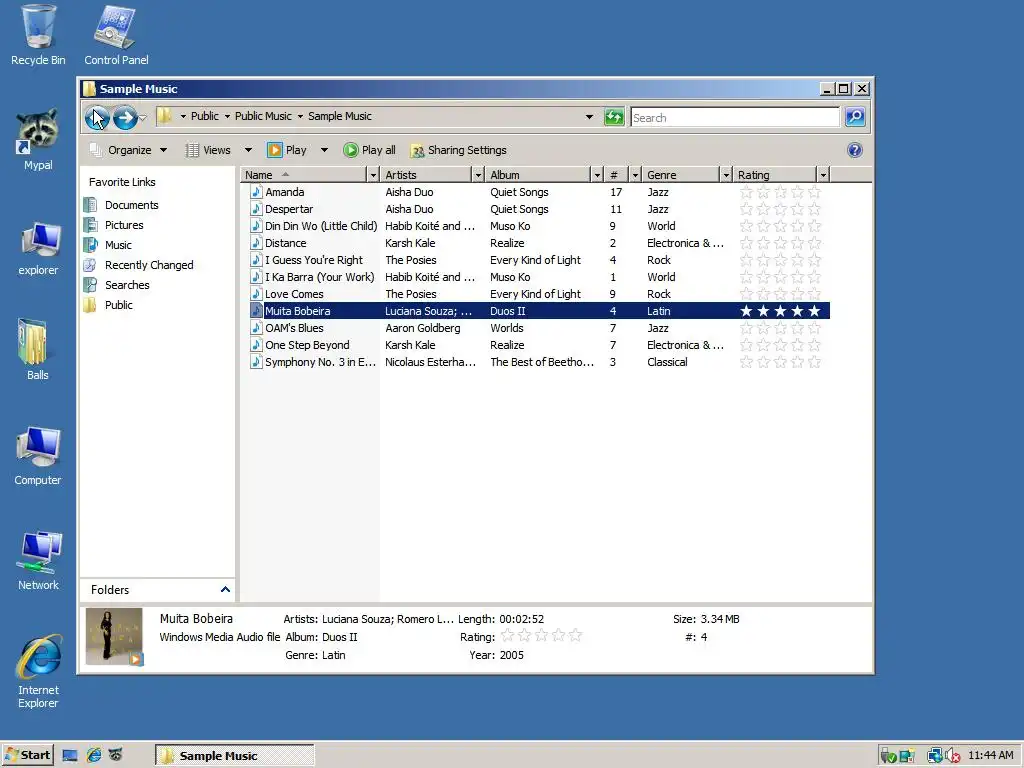
Task: Open the Album column filter dropdown
Action: click(597, 175)
